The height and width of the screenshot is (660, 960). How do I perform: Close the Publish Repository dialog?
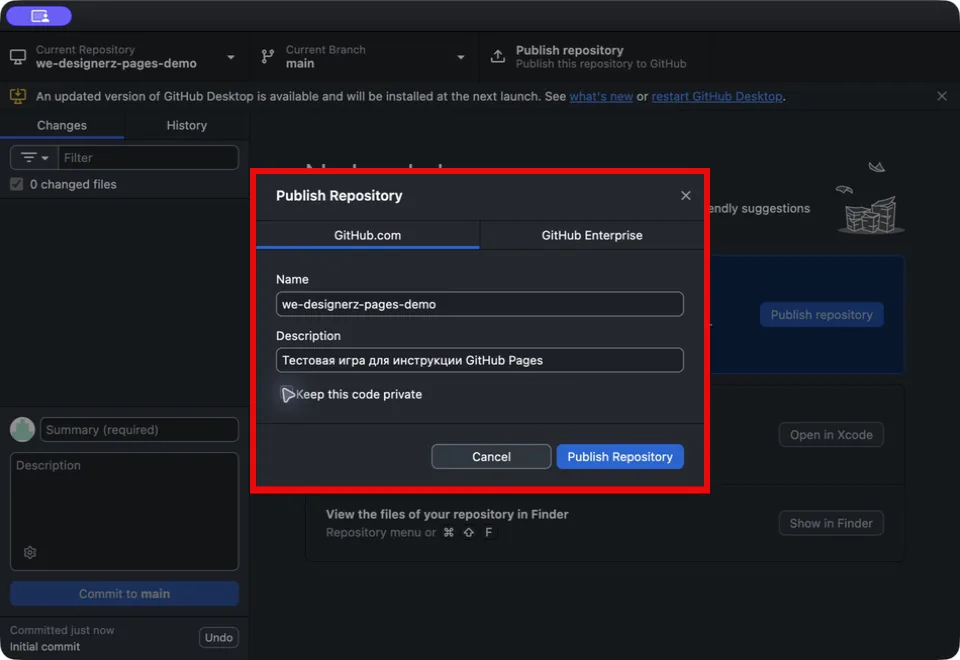click(x=685, y=195)
